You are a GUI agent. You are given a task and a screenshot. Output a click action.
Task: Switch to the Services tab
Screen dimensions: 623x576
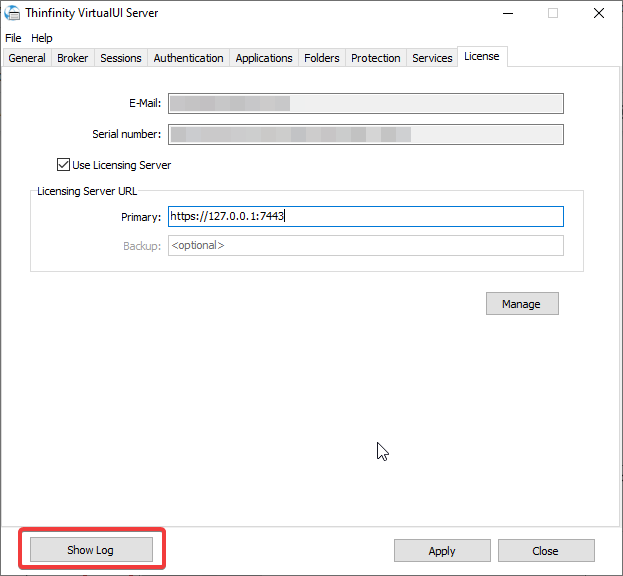(x=432, y=58)
